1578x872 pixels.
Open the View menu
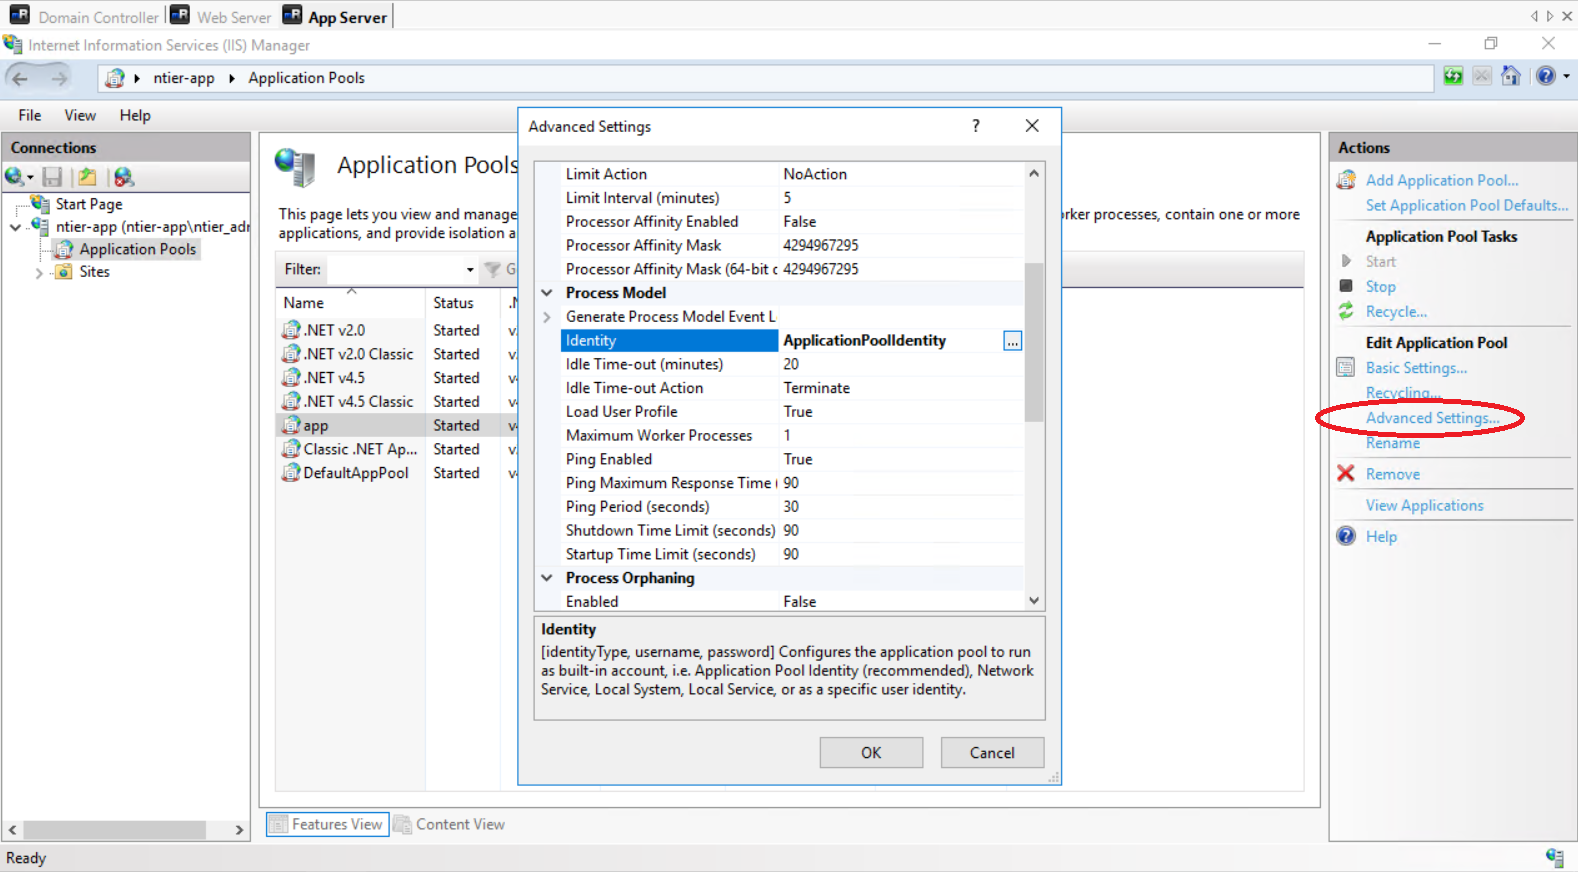tap(80, 115)
